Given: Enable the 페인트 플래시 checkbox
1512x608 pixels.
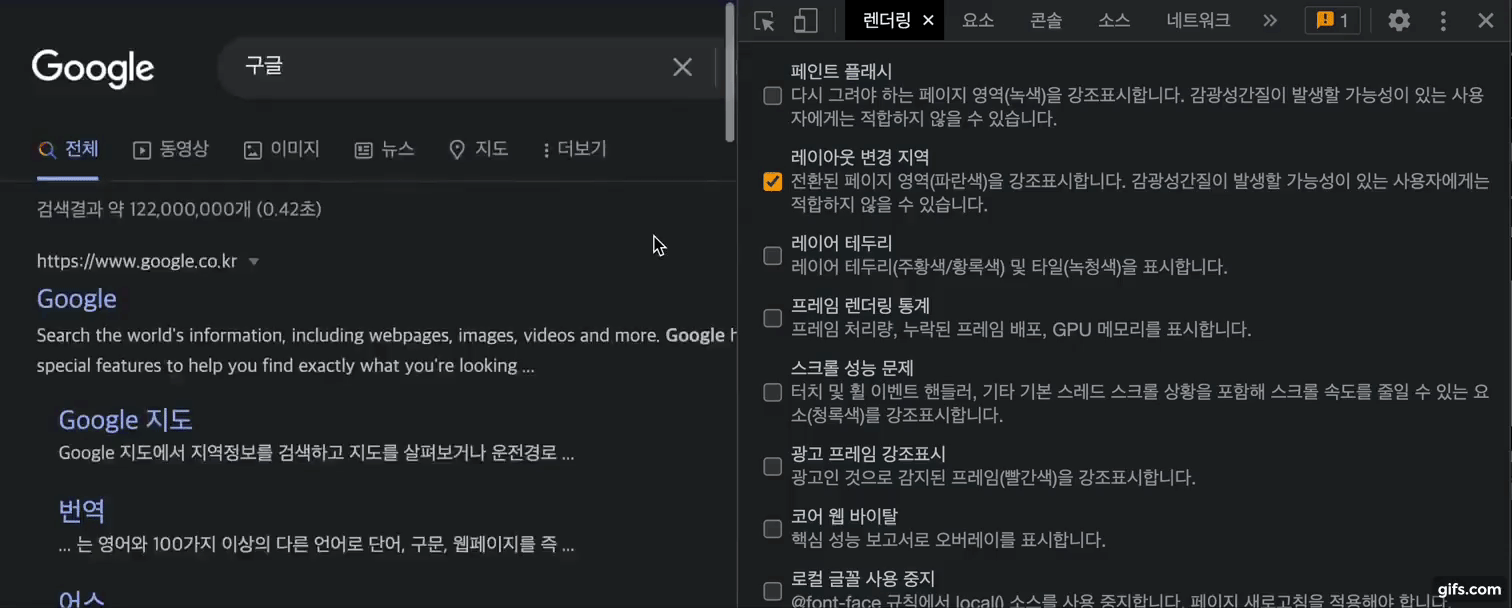Looking at the screenshot, I should (772, 96).
